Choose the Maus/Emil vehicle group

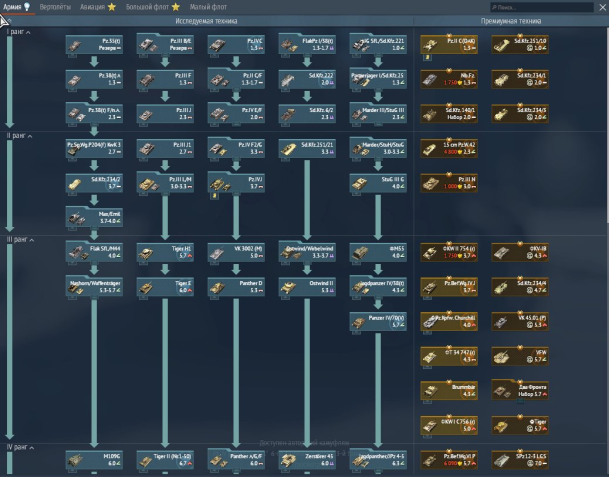pyautogui.click(x=94, y=217)
